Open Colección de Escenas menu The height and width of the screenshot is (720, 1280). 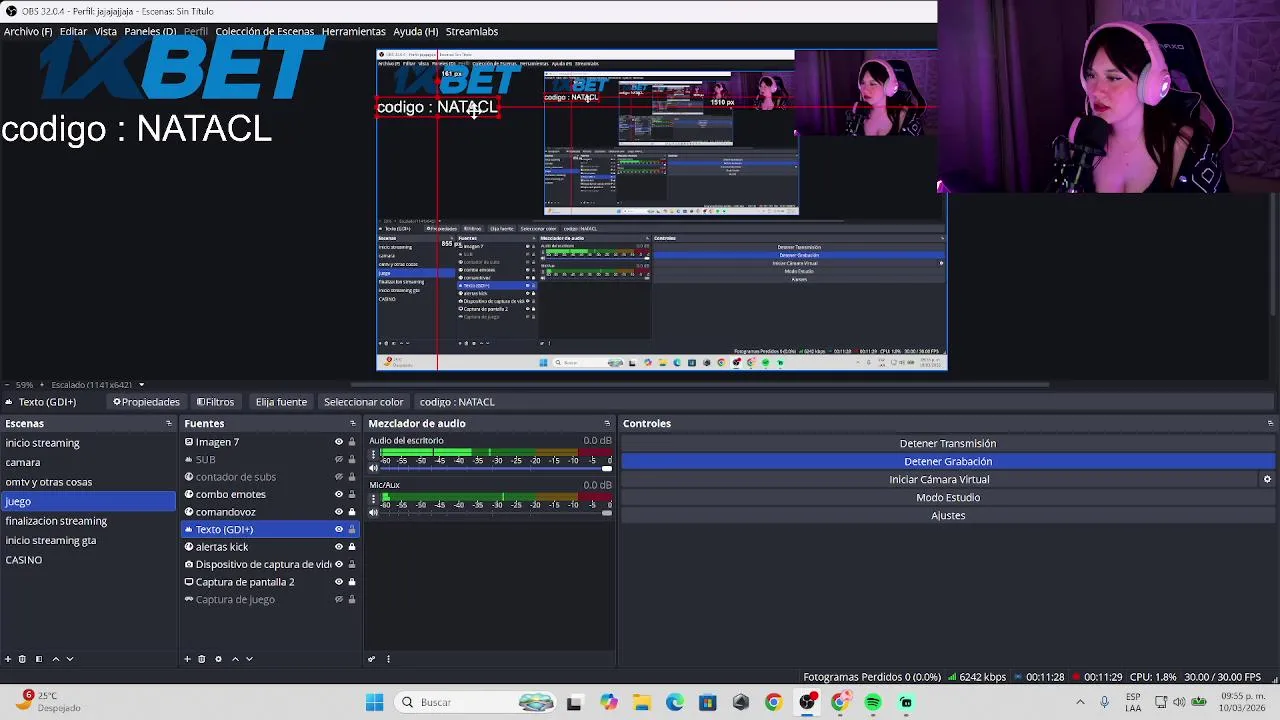pos(264,32)
